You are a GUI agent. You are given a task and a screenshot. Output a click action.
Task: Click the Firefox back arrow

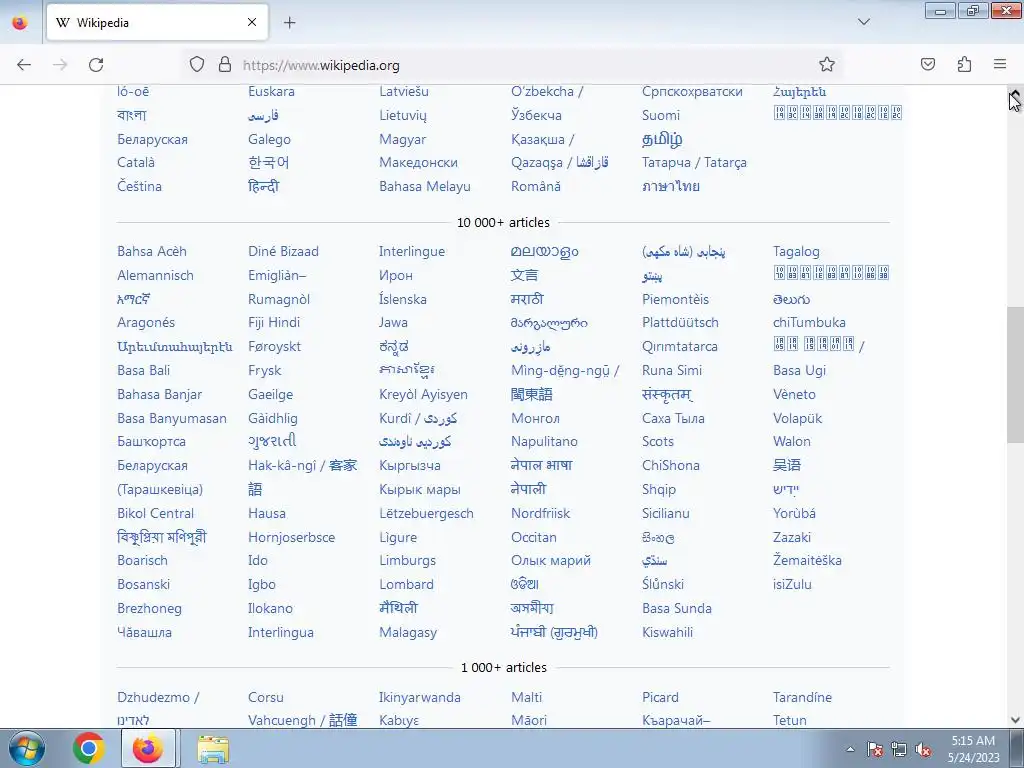click(24, 65)
